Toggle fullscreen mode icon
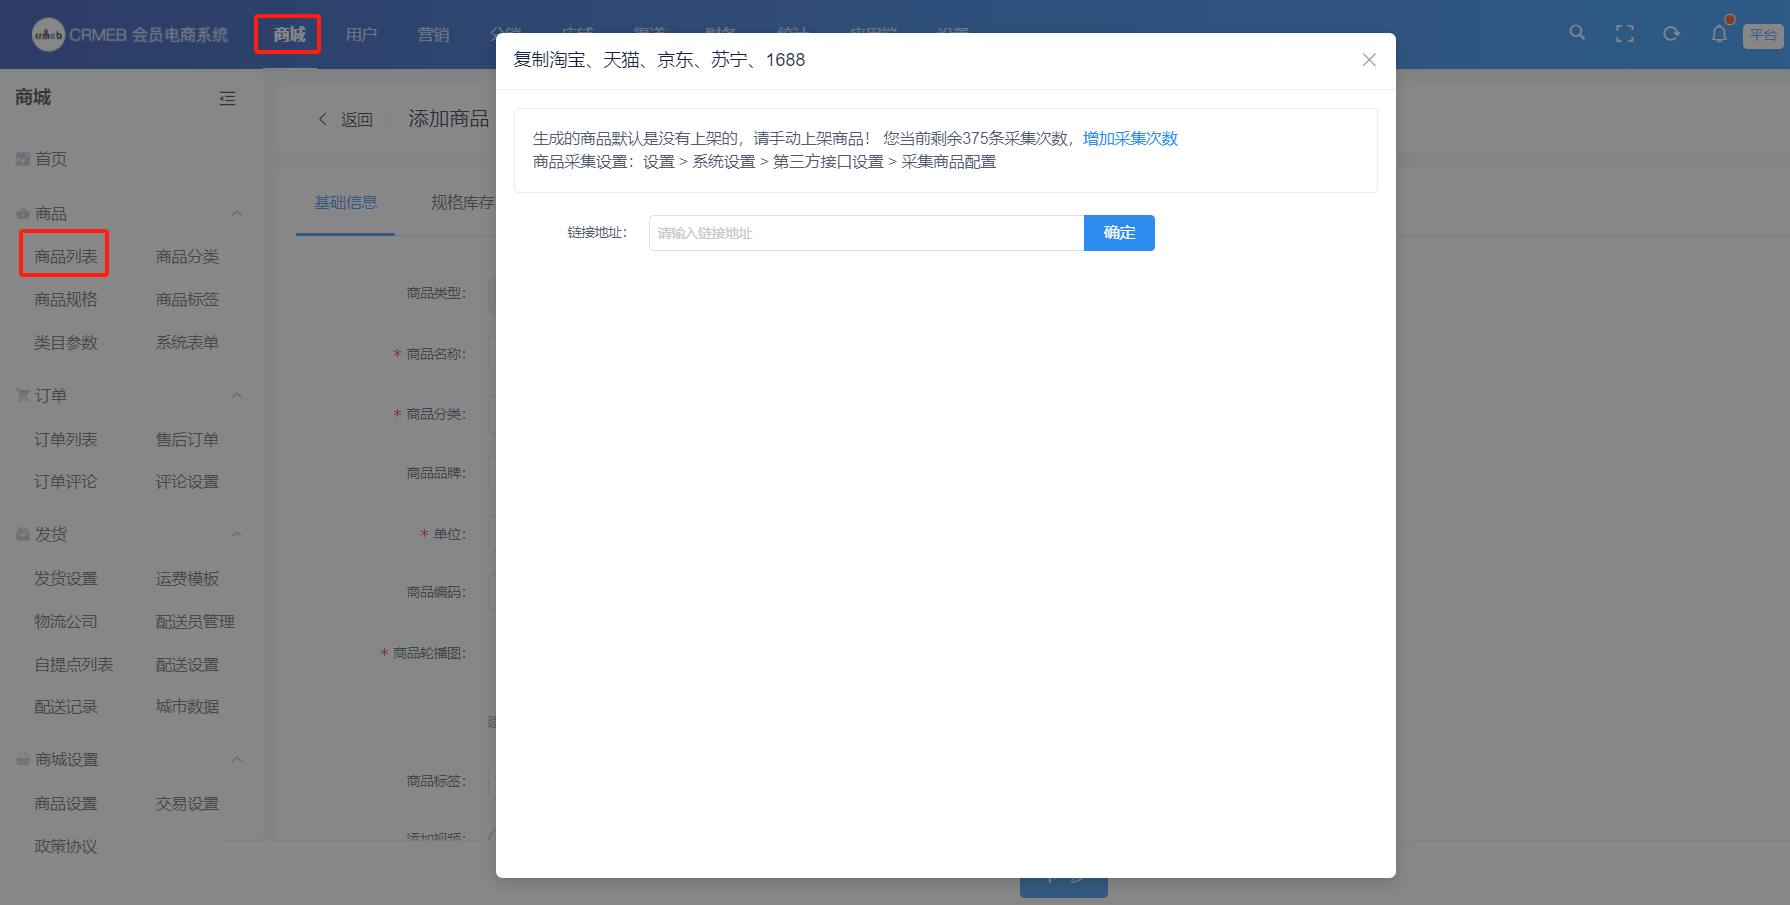Screen dimensions: 1790x905 pos(1625,34)
